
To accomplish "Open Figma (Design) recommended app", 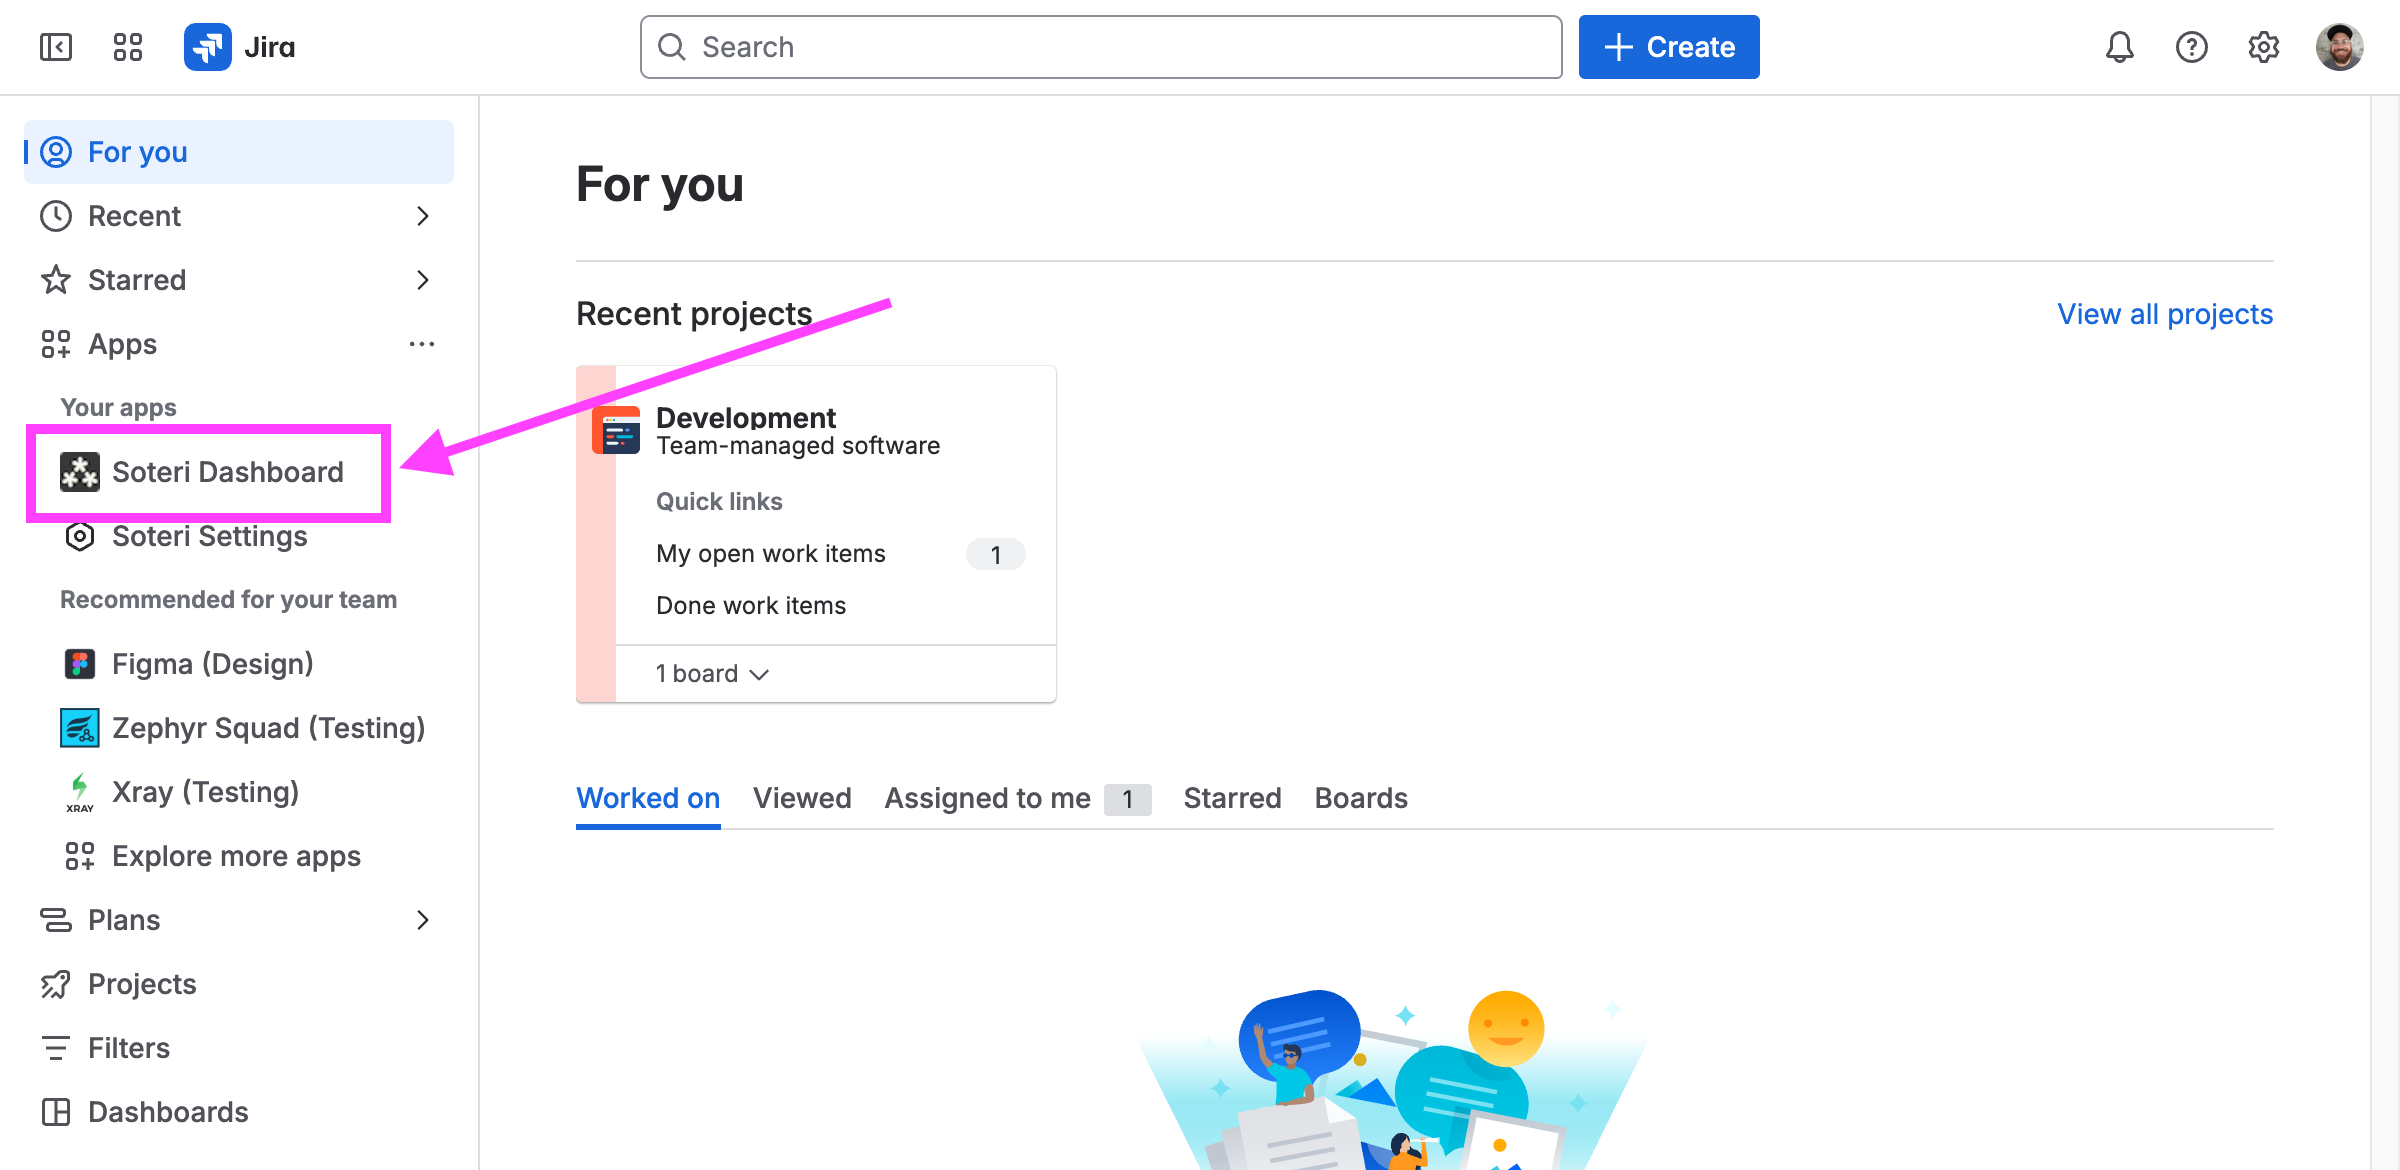I will 212,664.
